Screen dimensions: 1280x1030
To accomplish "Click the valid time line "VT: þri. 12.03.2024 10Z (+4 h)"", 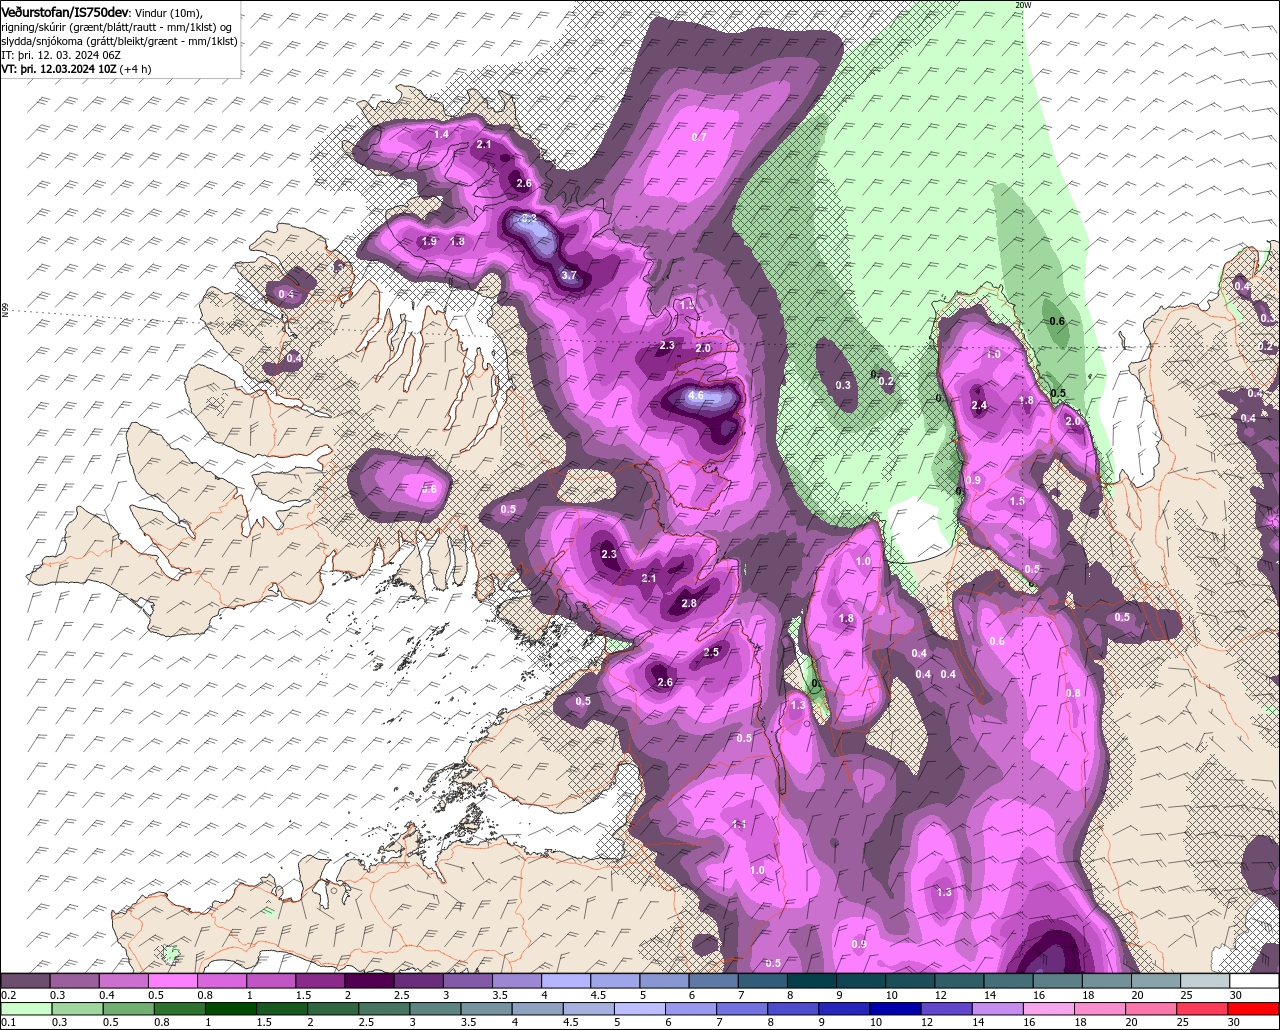I will click(77, 69).
